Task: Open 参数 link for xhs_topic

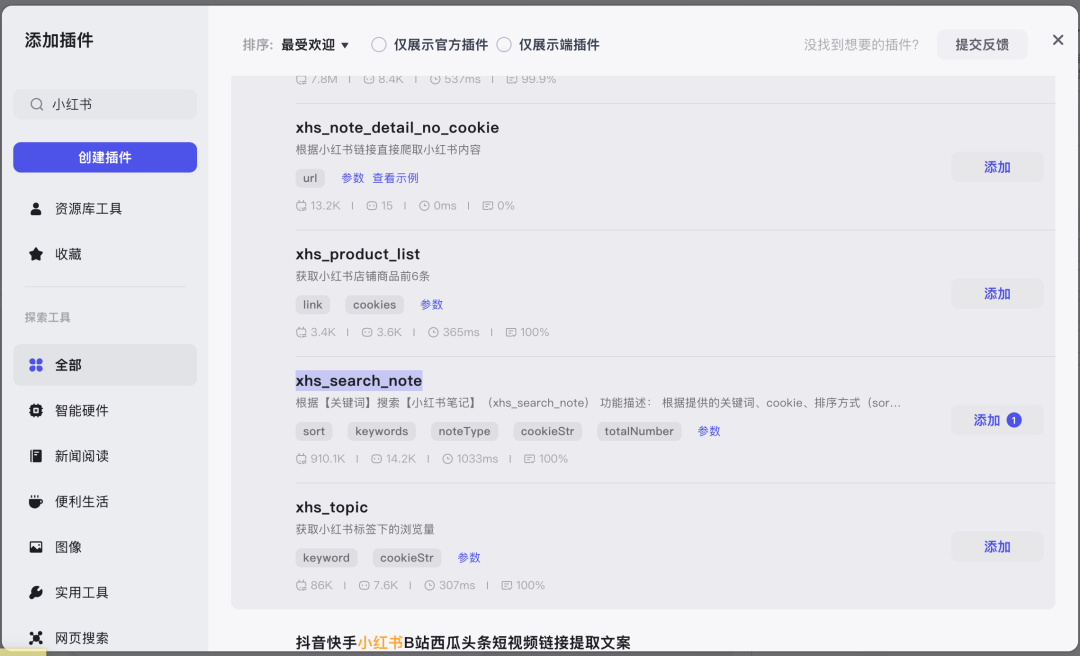Action: (x=469, y=558)
